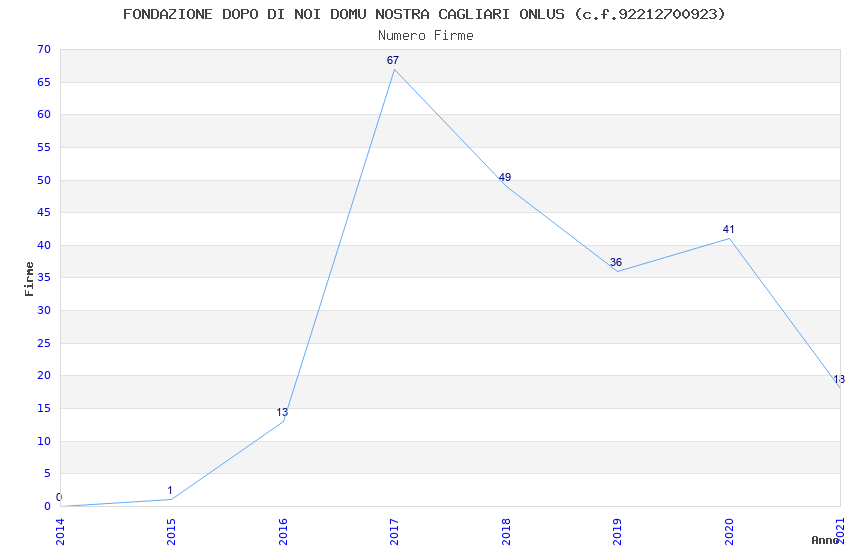
Task: Select the 2016 x-axis year label
Action: [283, 532]
